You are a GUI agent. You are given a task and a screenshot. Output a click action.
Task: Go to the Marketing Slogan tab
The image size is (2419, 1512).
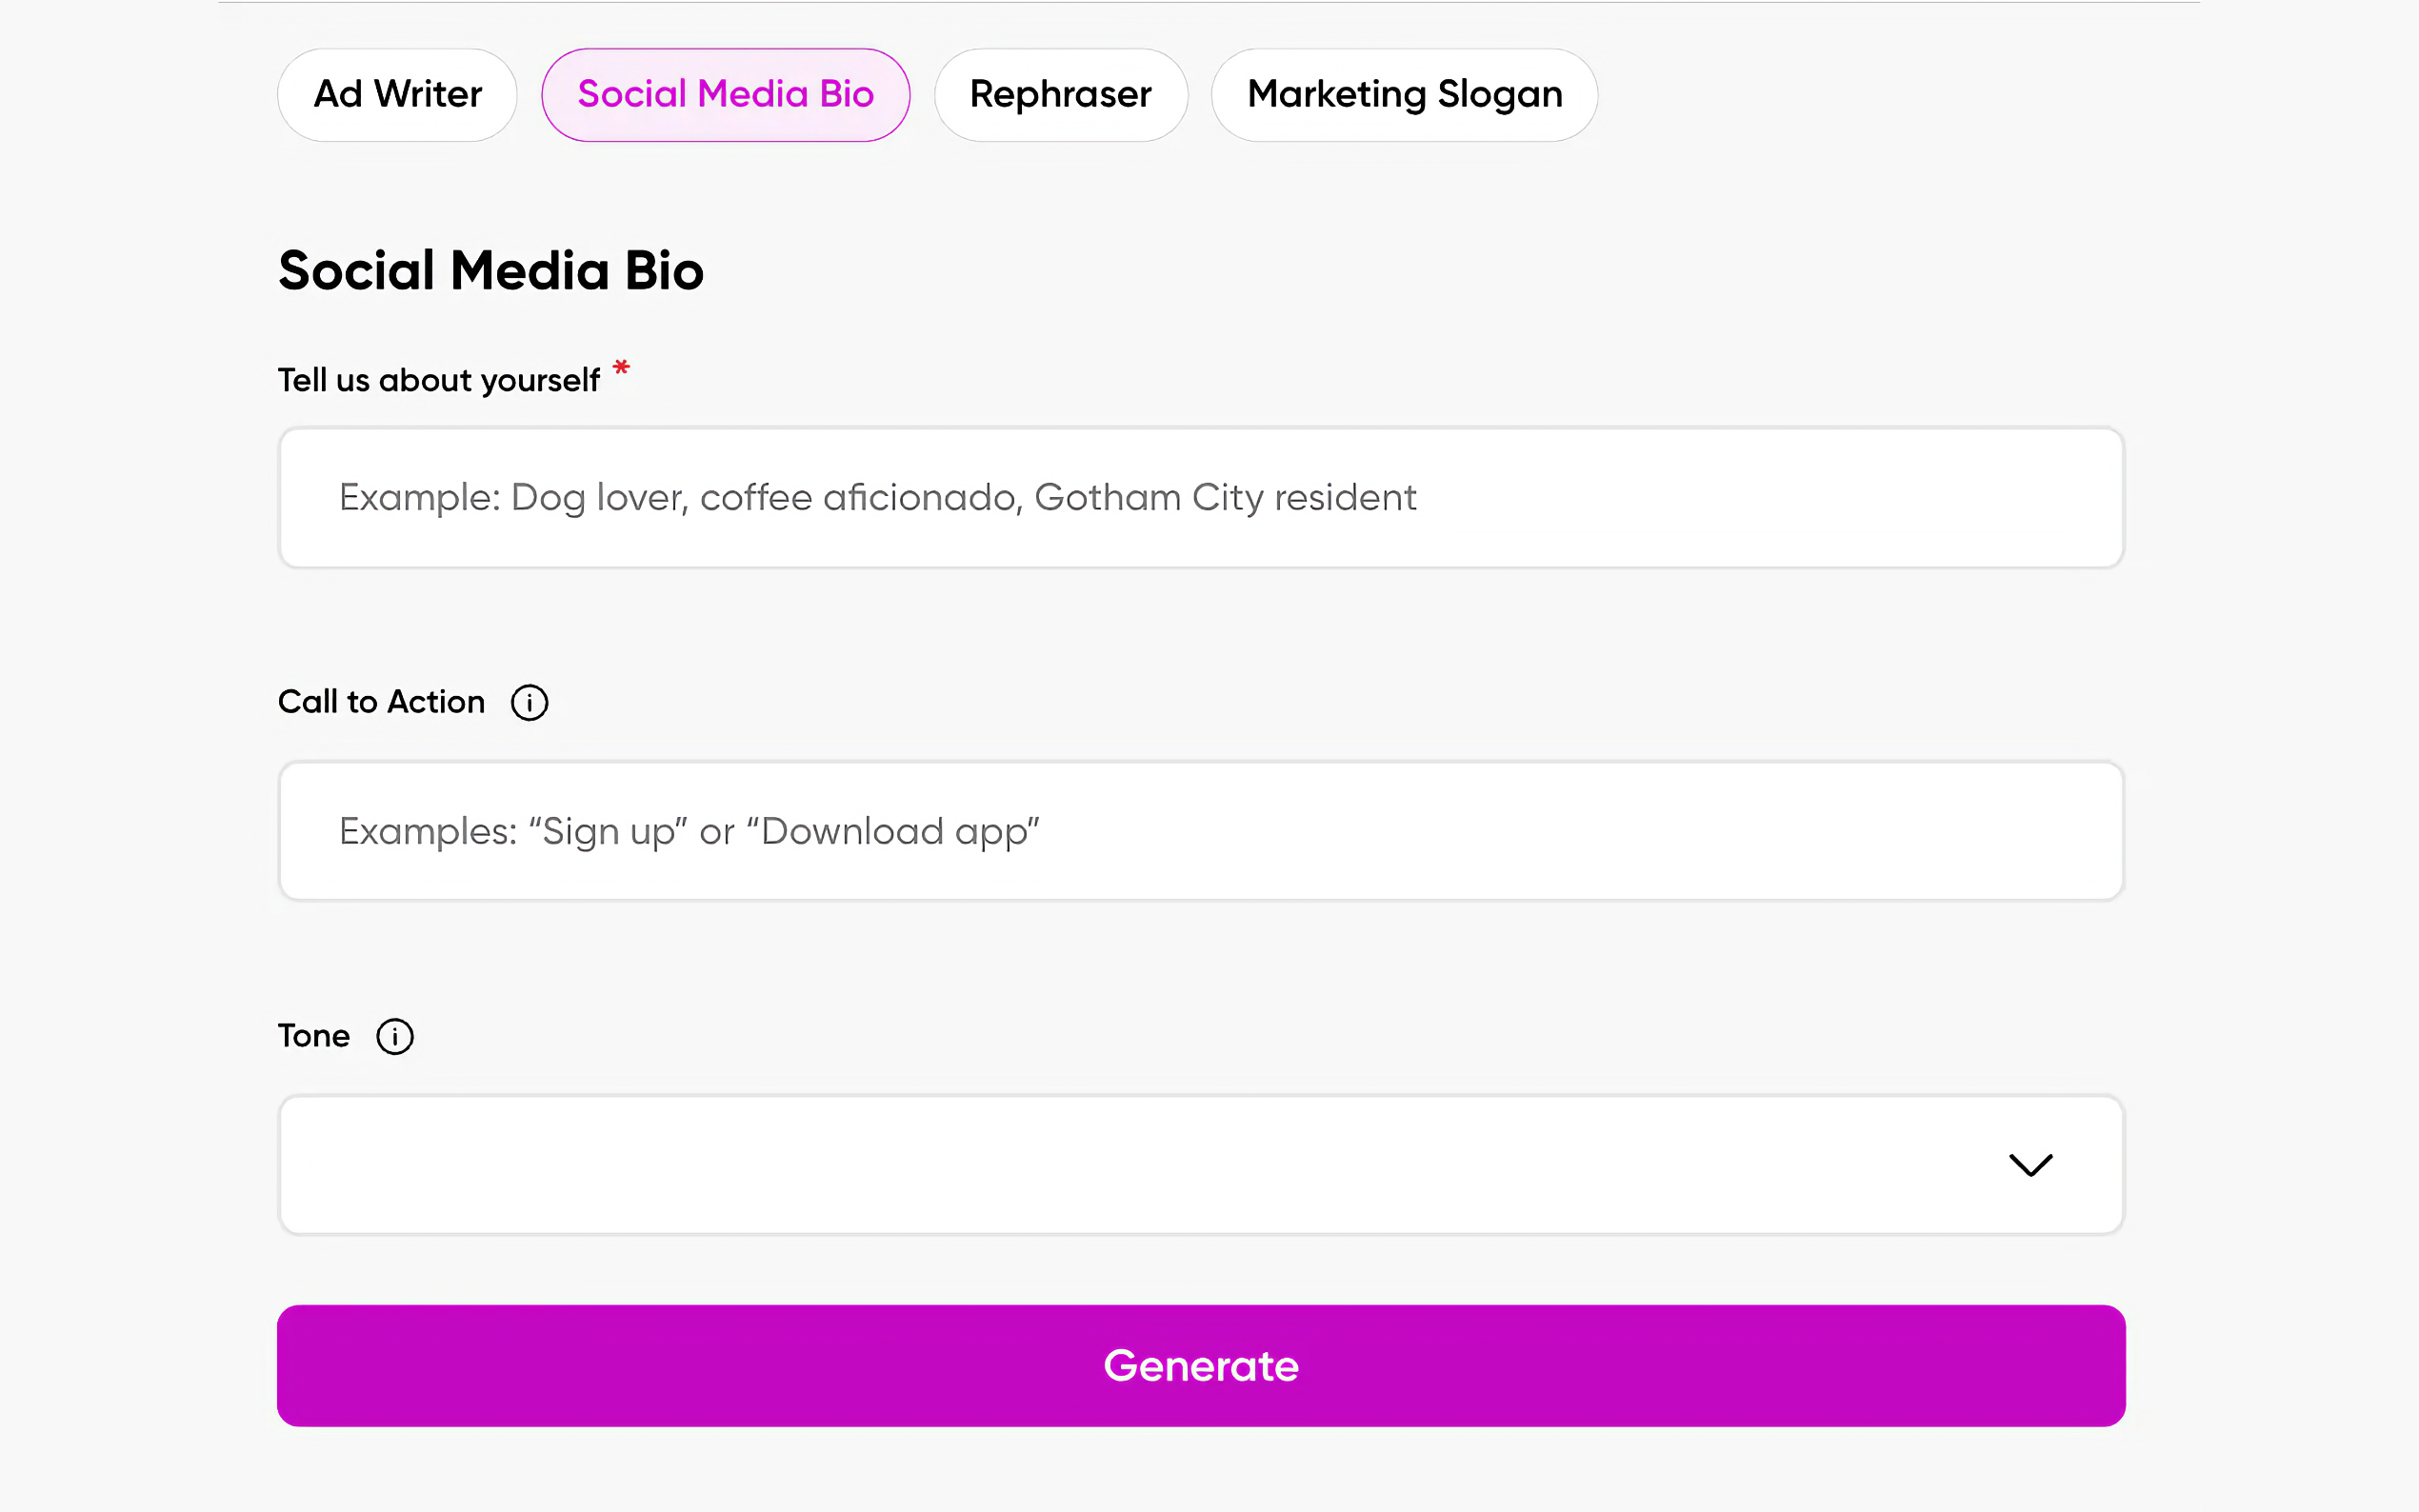1404,95
